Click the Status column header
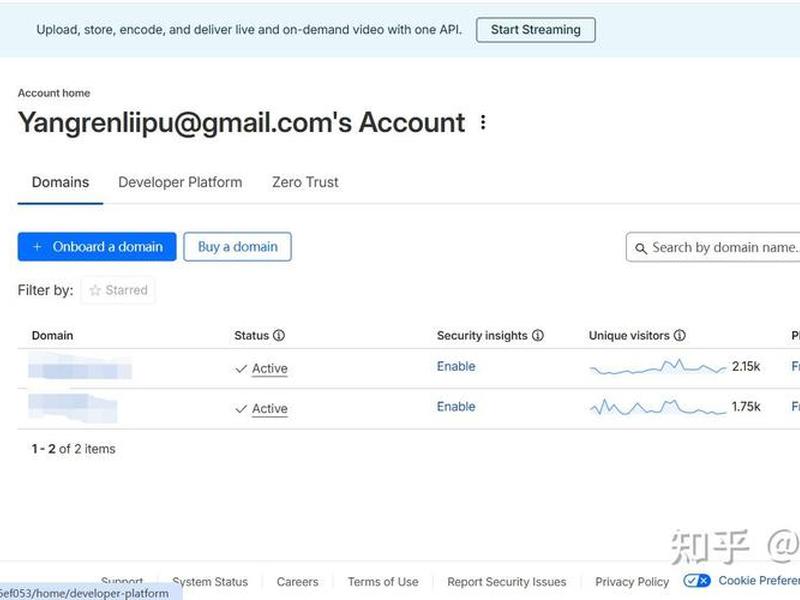The height and width of the screenshot is (600, 800). [252, 335]
